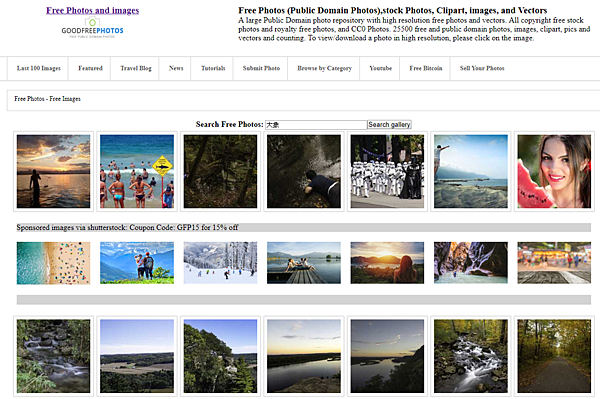Open the Free Bitcoin page
The width and height of the screenshot is (600, 399).
coord(426,68)
